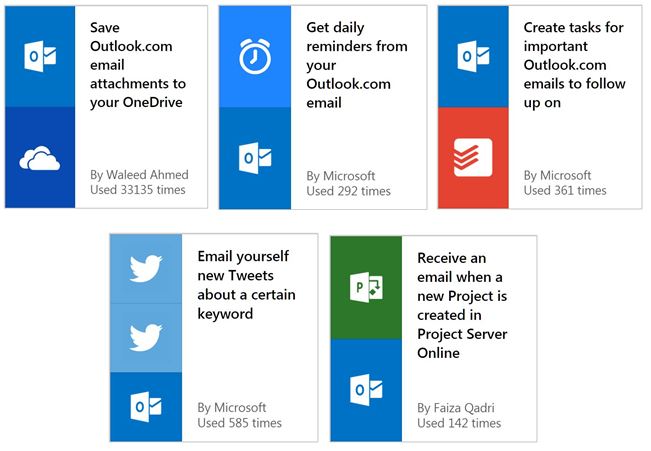Click 'Used 33135 times' usage text
651x451 pixels.
pos(138,190)
